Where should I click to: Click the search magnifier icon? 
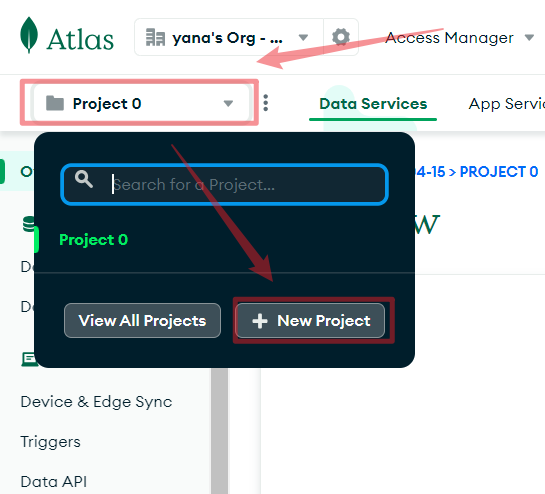click(84, 179)
